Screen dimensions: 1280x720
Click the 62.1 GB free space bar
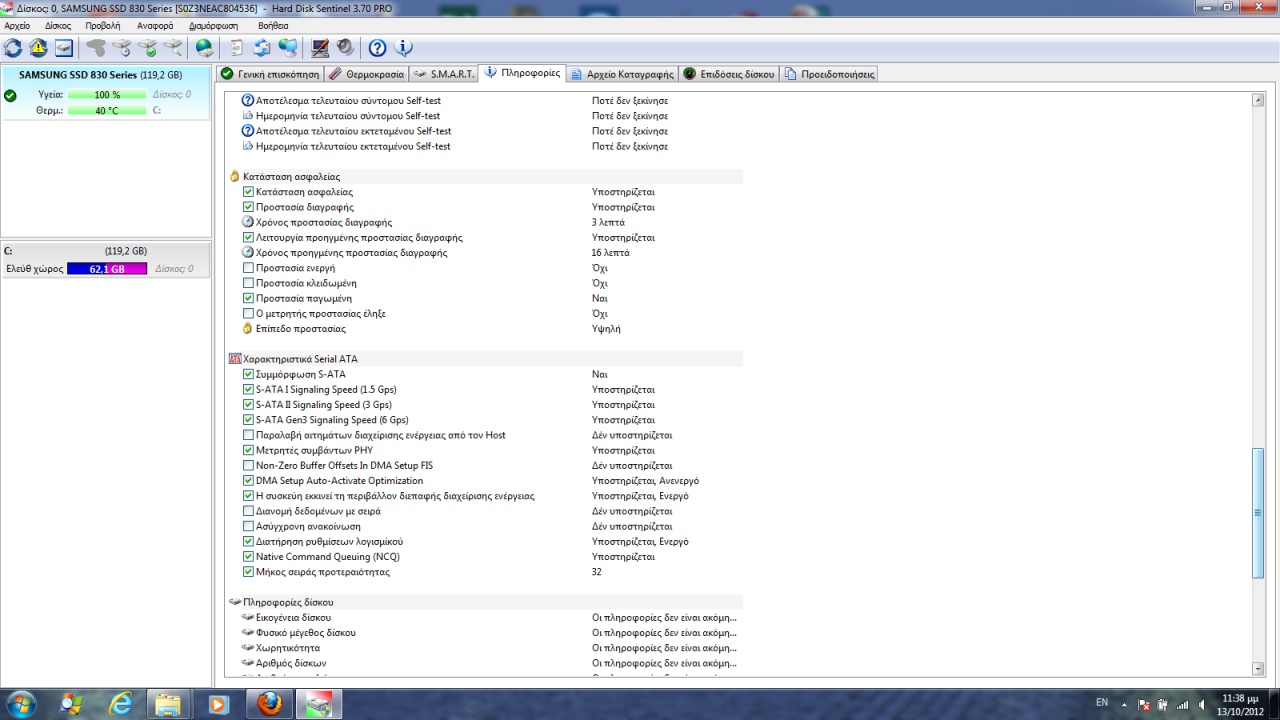point(107,269)
